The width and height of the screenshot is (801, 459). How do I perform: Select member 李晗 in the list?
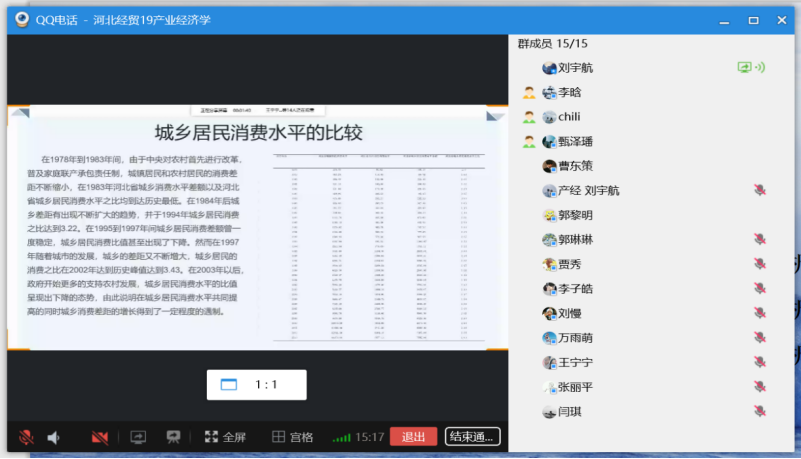(x=569, y=92)
